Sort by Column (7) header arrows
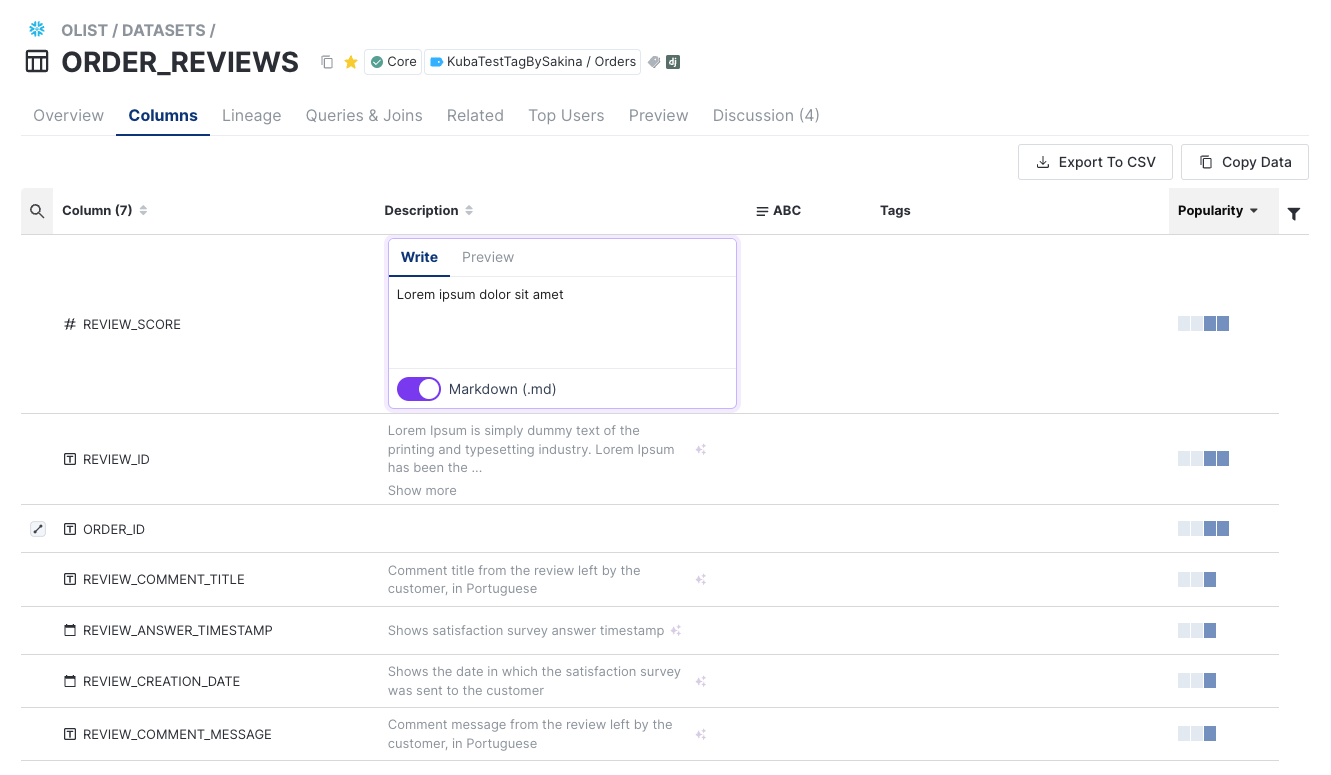The height and width of the screenshot is (775, 1331). coord(143,211)
